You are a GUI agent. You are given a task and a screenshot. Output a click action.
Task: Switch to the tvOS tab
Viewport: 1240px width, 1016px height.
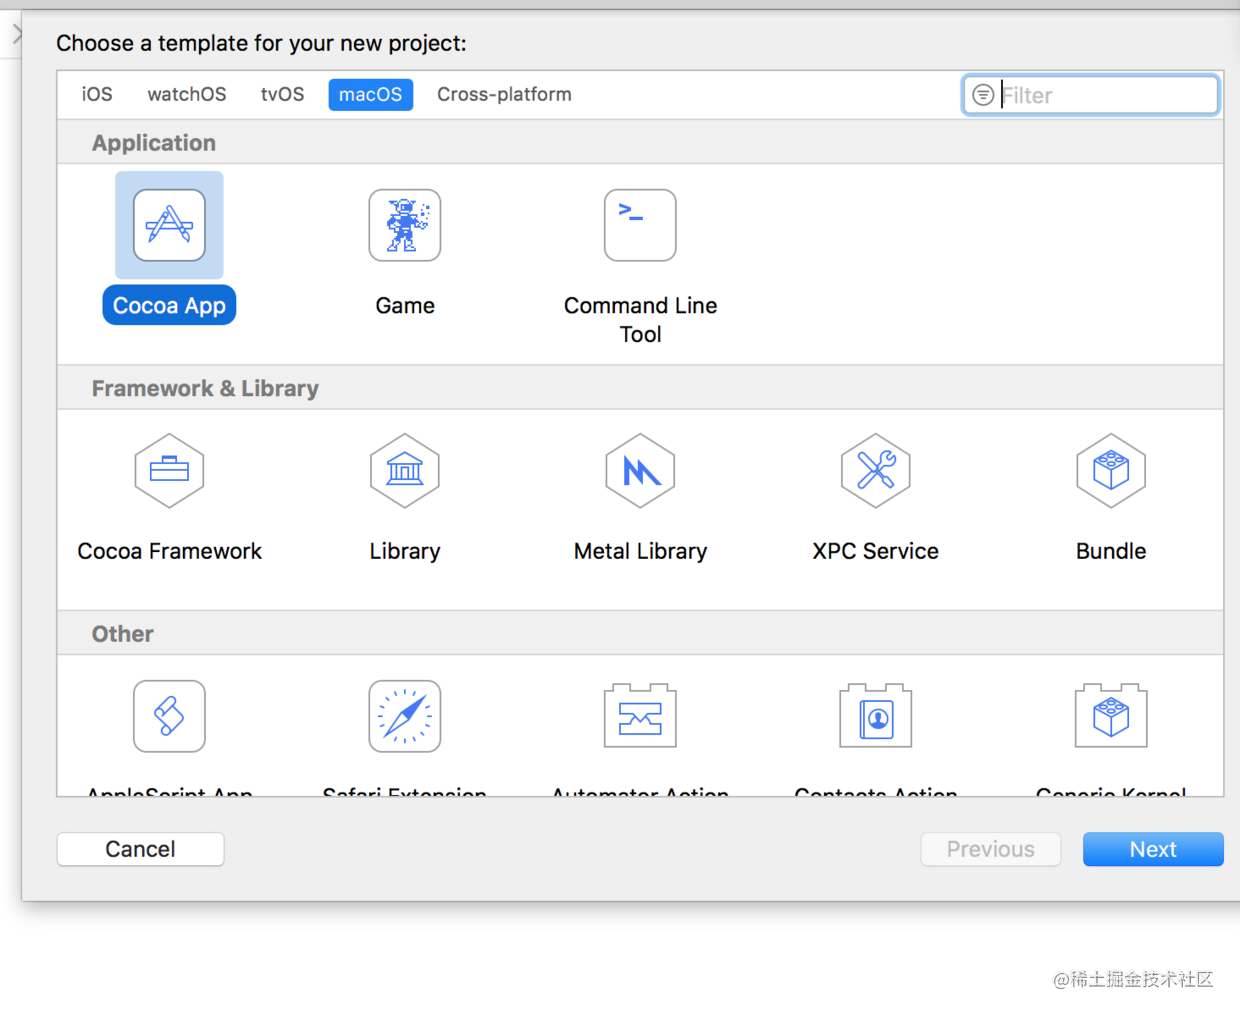pyautogui.click(x=282, y=94)
